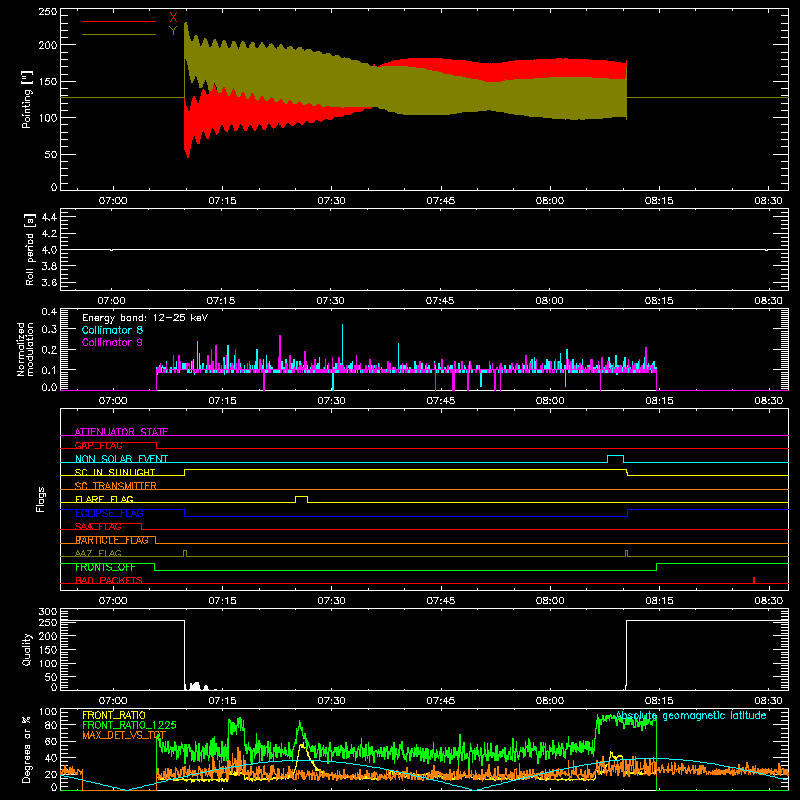Screen dimensions: 800x800
Task: Click the raised NON_SOLAR_EVENT pulse in the Flags panel
Action: coord(615,458)
